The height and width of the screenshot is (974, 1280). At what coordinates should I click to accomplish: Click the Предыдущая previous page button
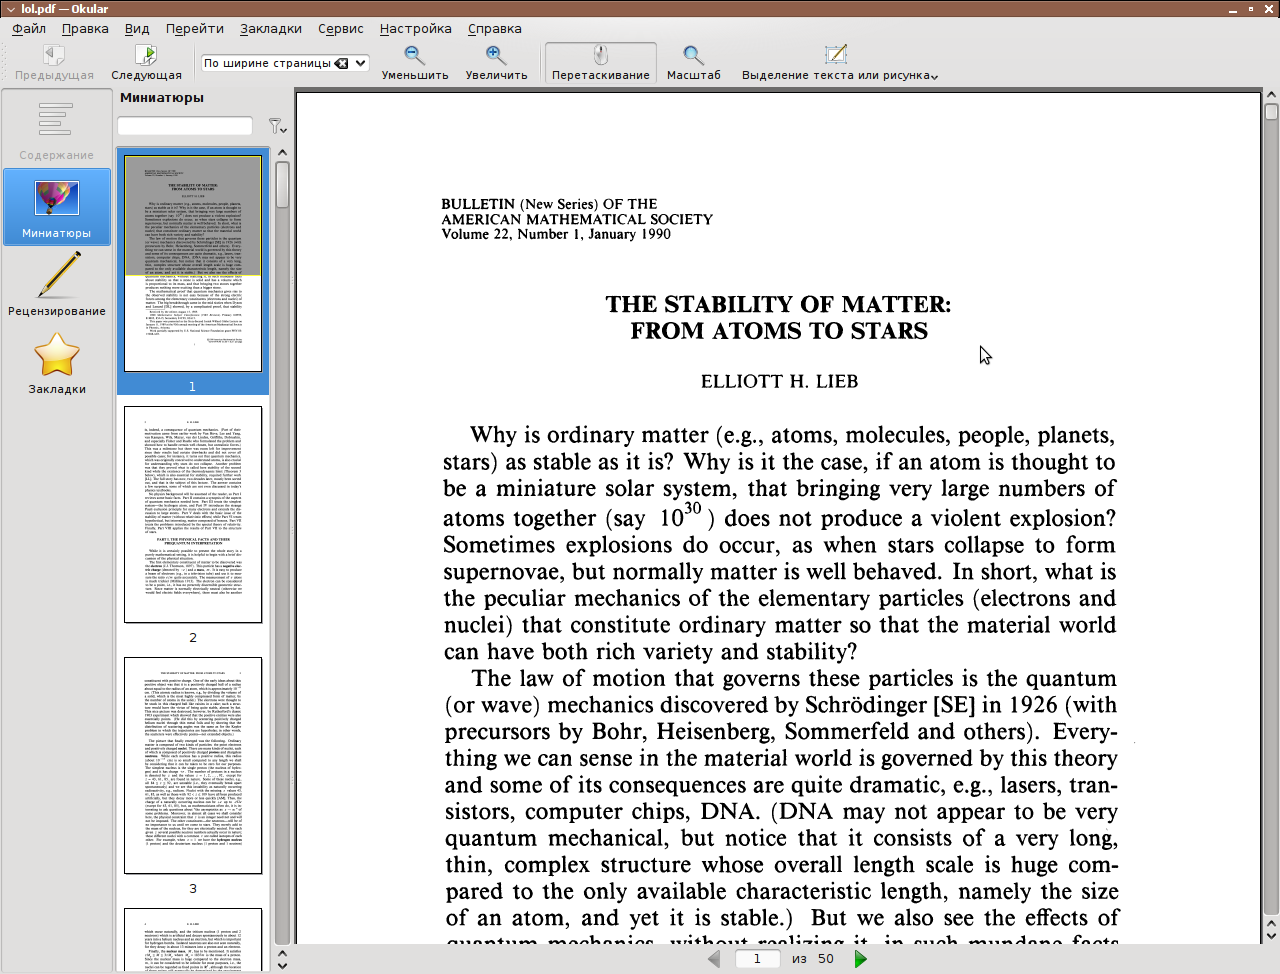pyautogui.click(x=54, y=62)
